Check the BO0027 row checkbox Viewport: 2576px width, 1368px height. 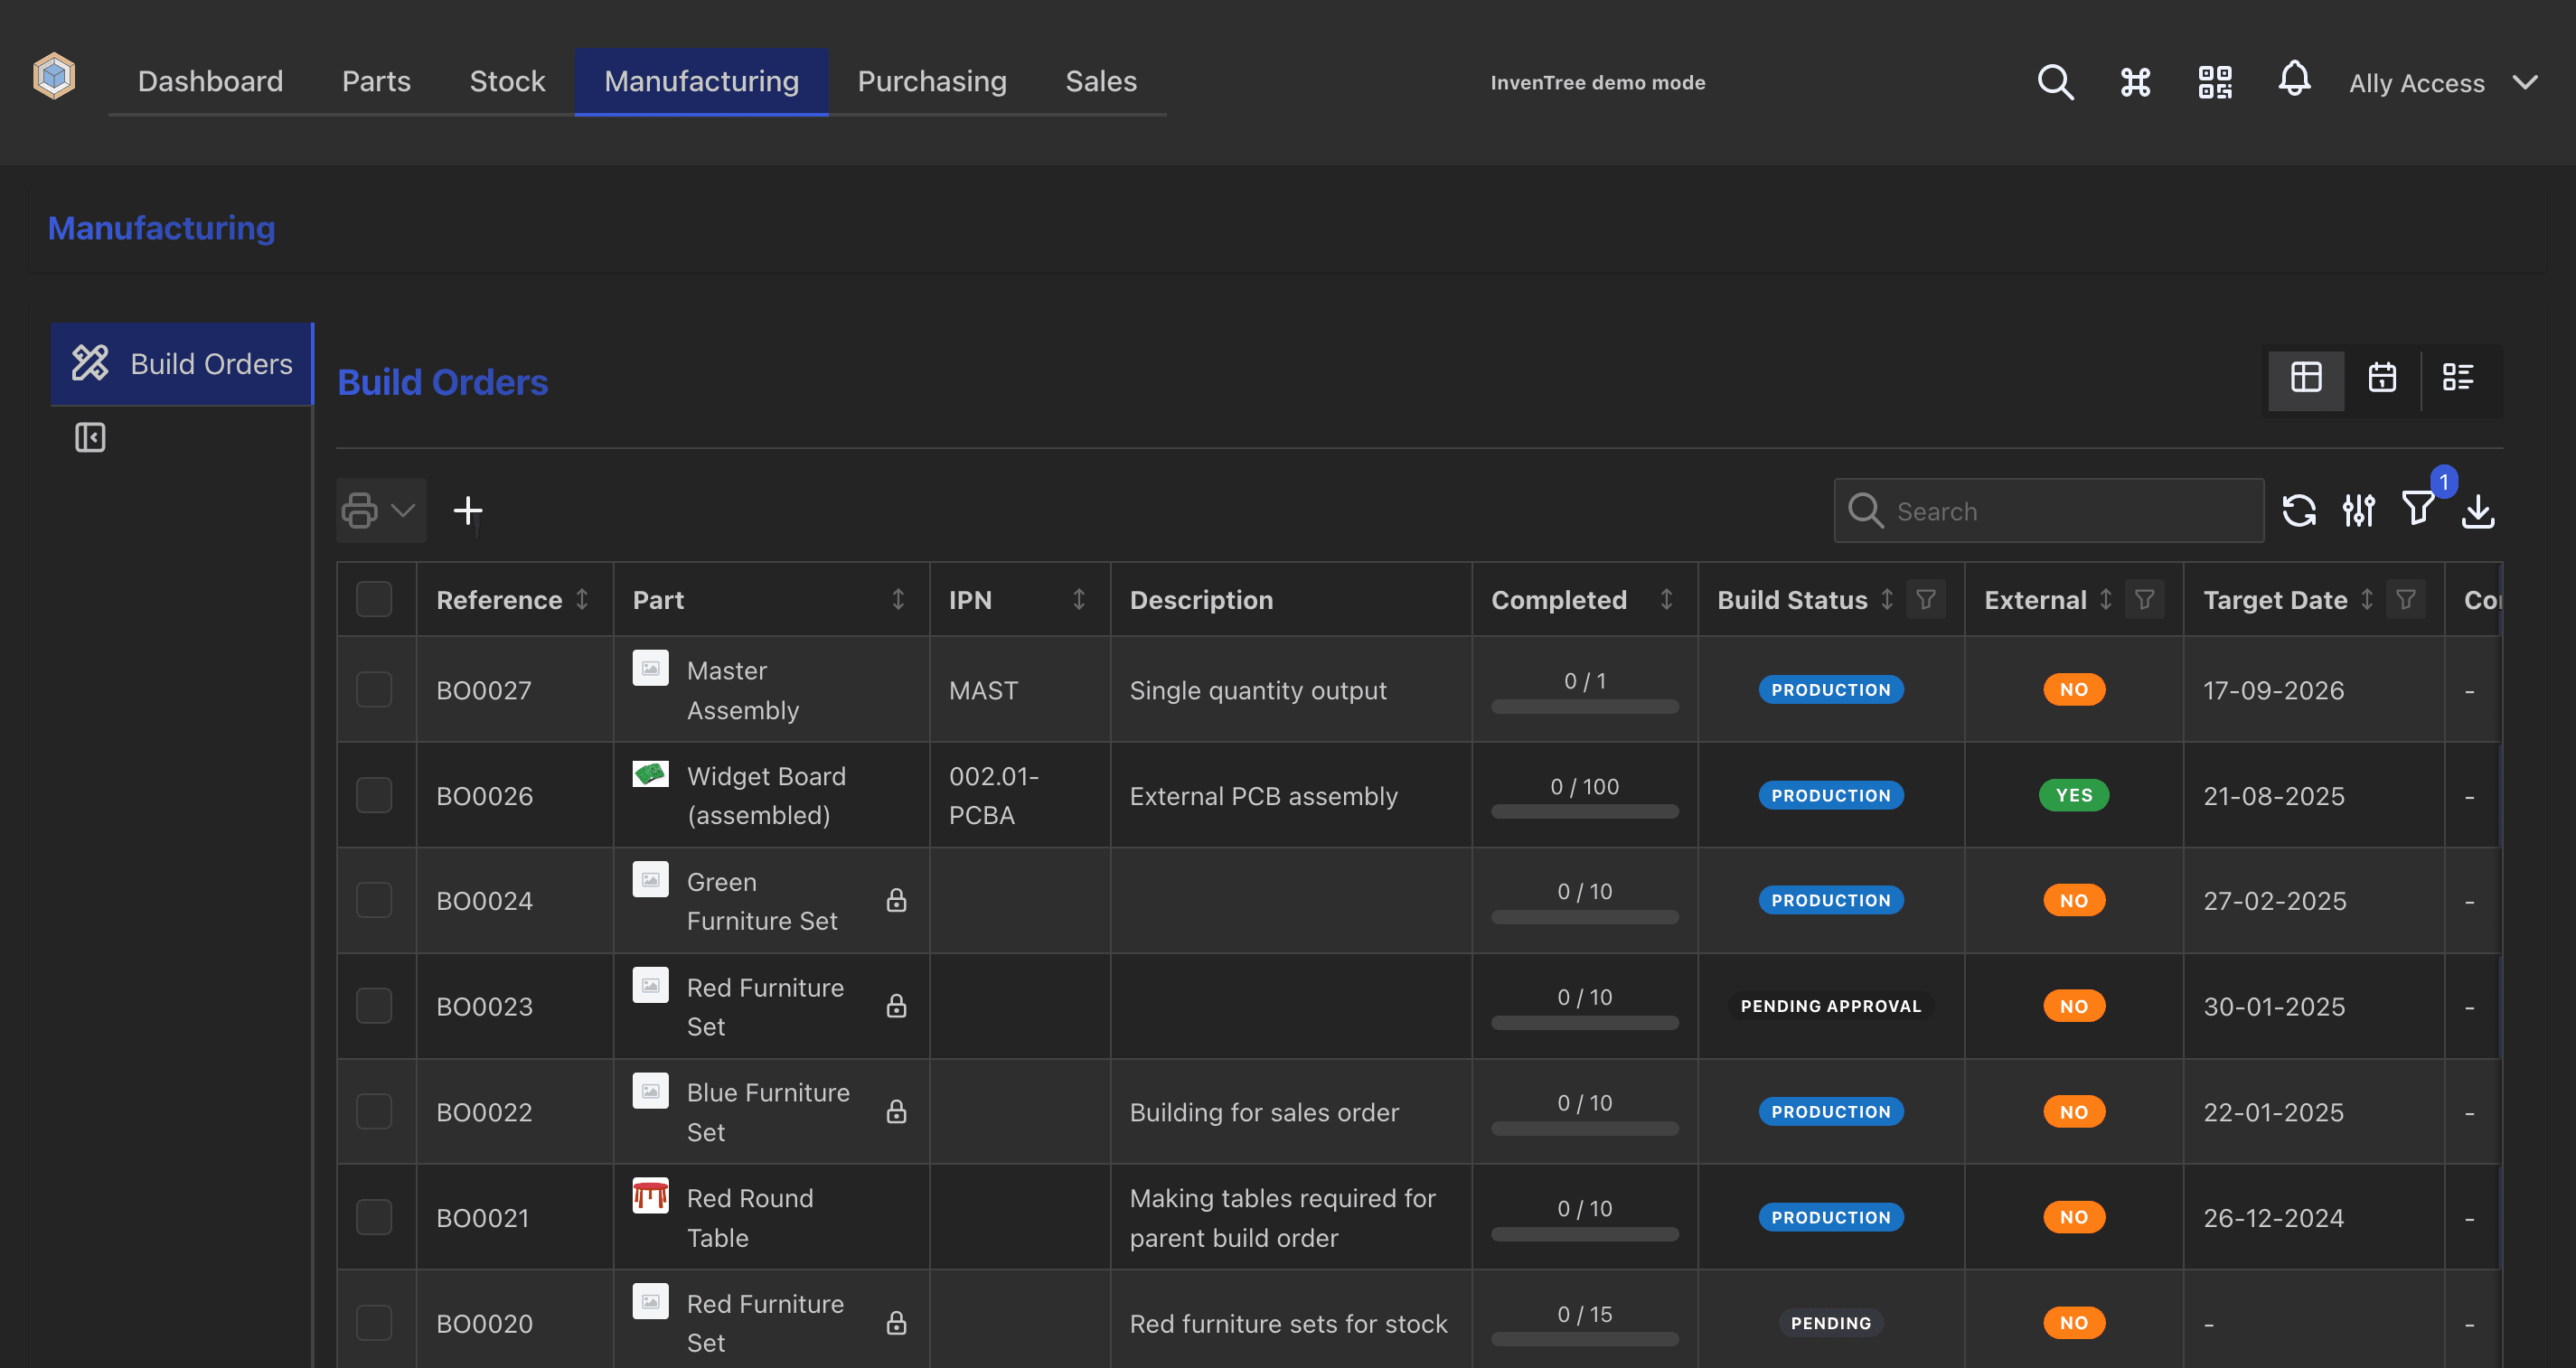click(374, 690)
